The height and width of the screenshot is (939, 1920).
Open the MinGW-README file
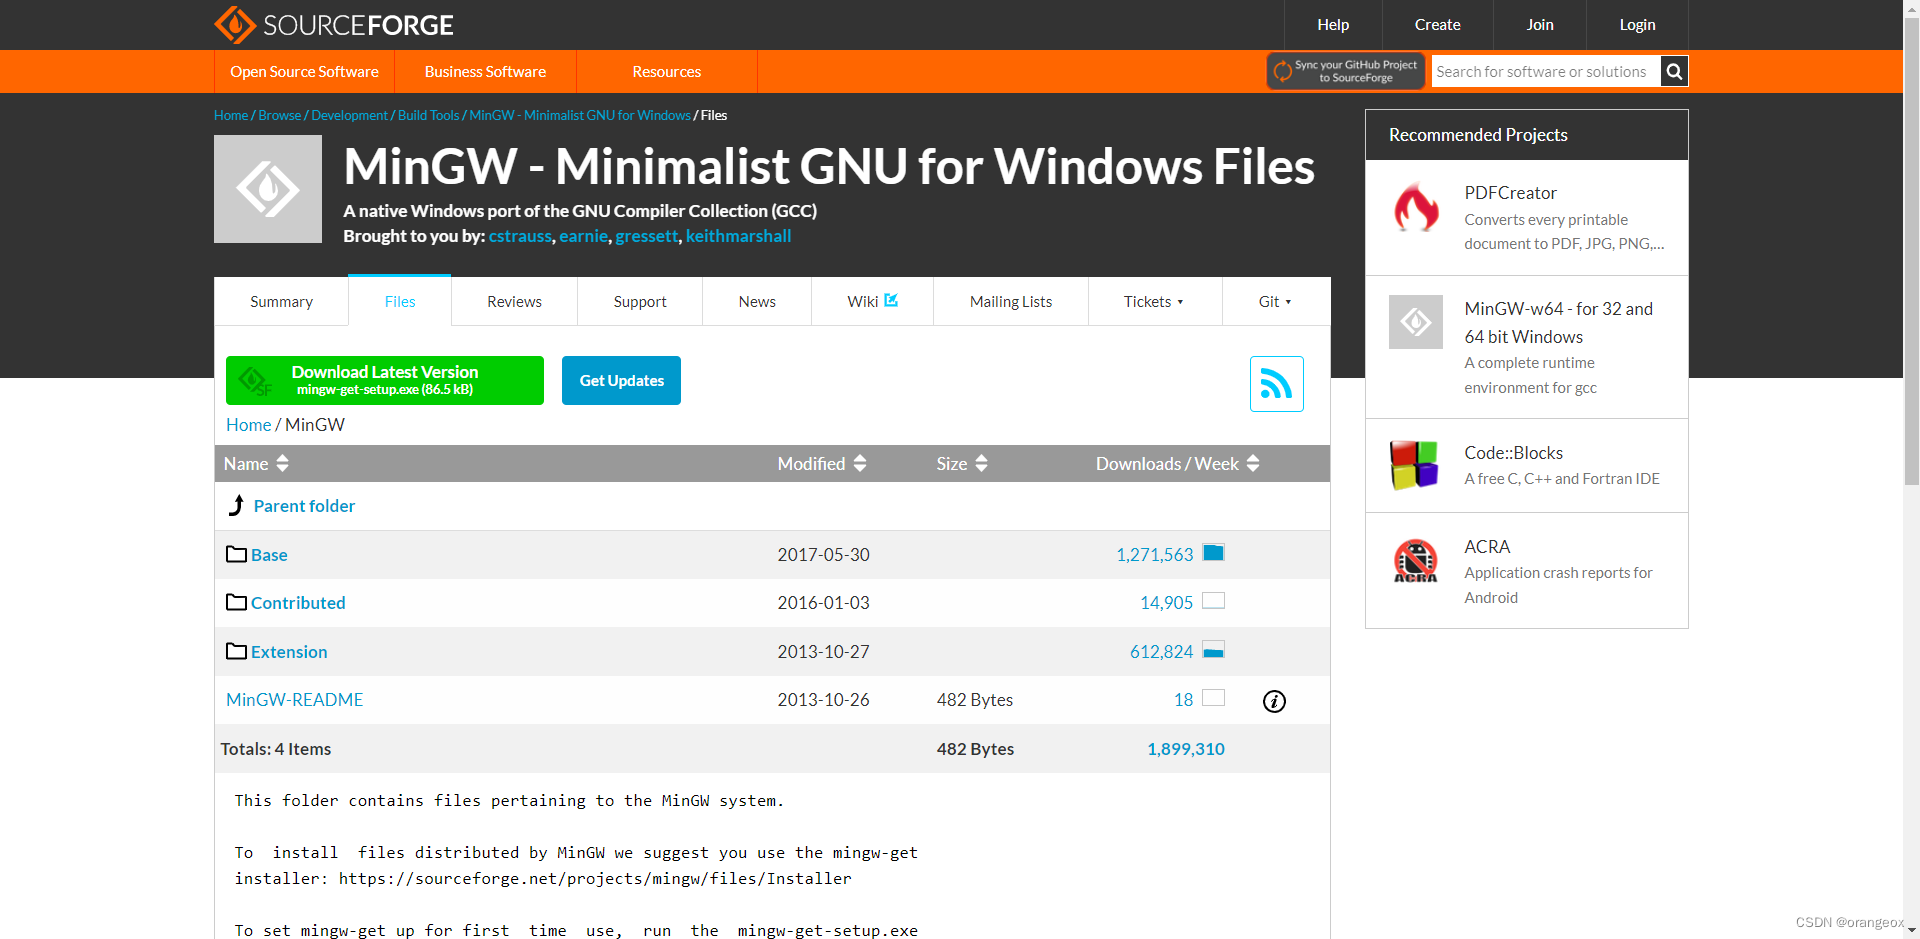pyautogui.click(x=294, y=700)
